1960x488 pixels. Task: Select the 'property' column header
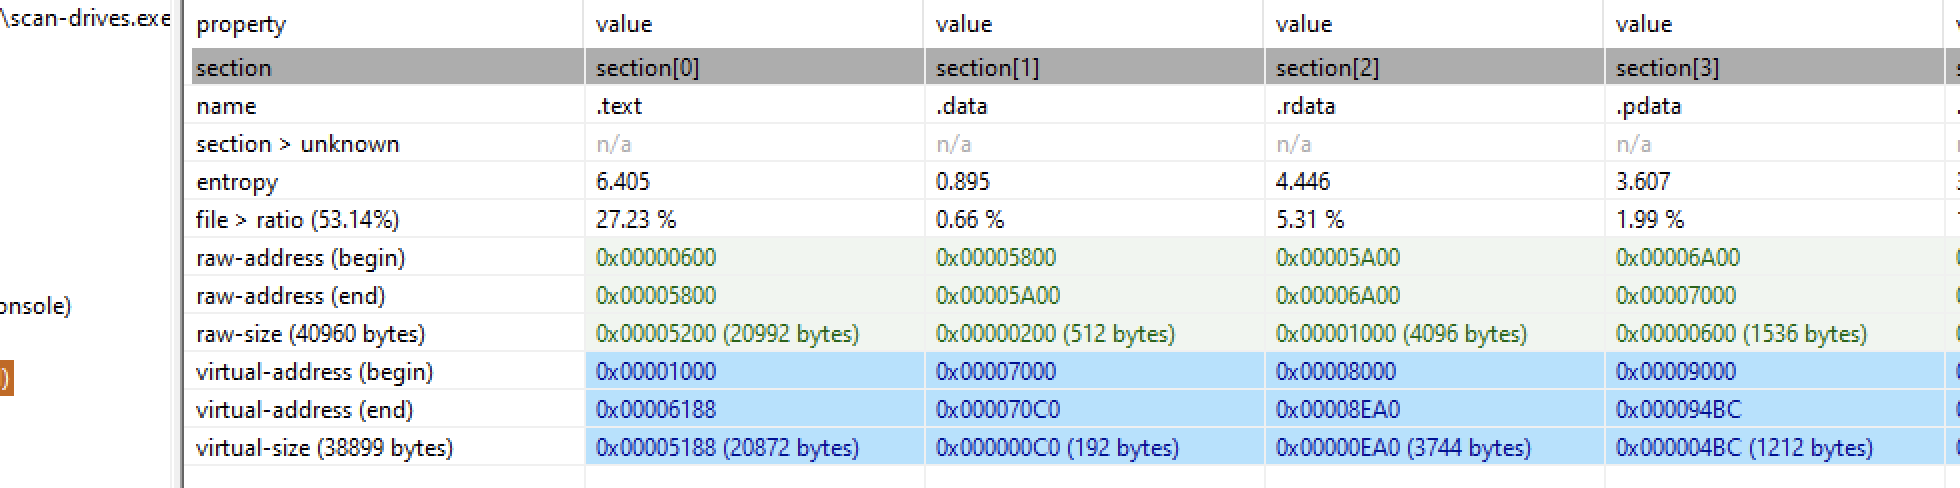pos(241,24)
